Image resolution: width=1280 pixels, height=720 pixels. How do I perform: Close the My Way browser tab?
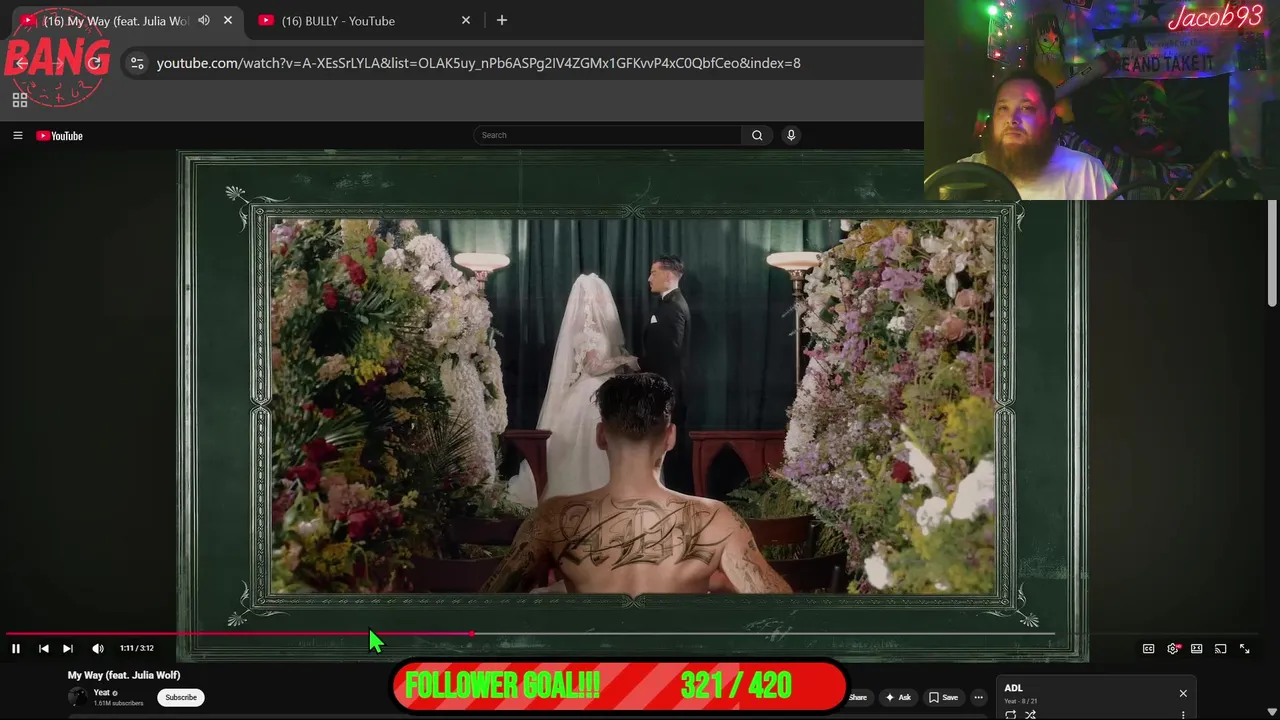[x=228, y=20]
